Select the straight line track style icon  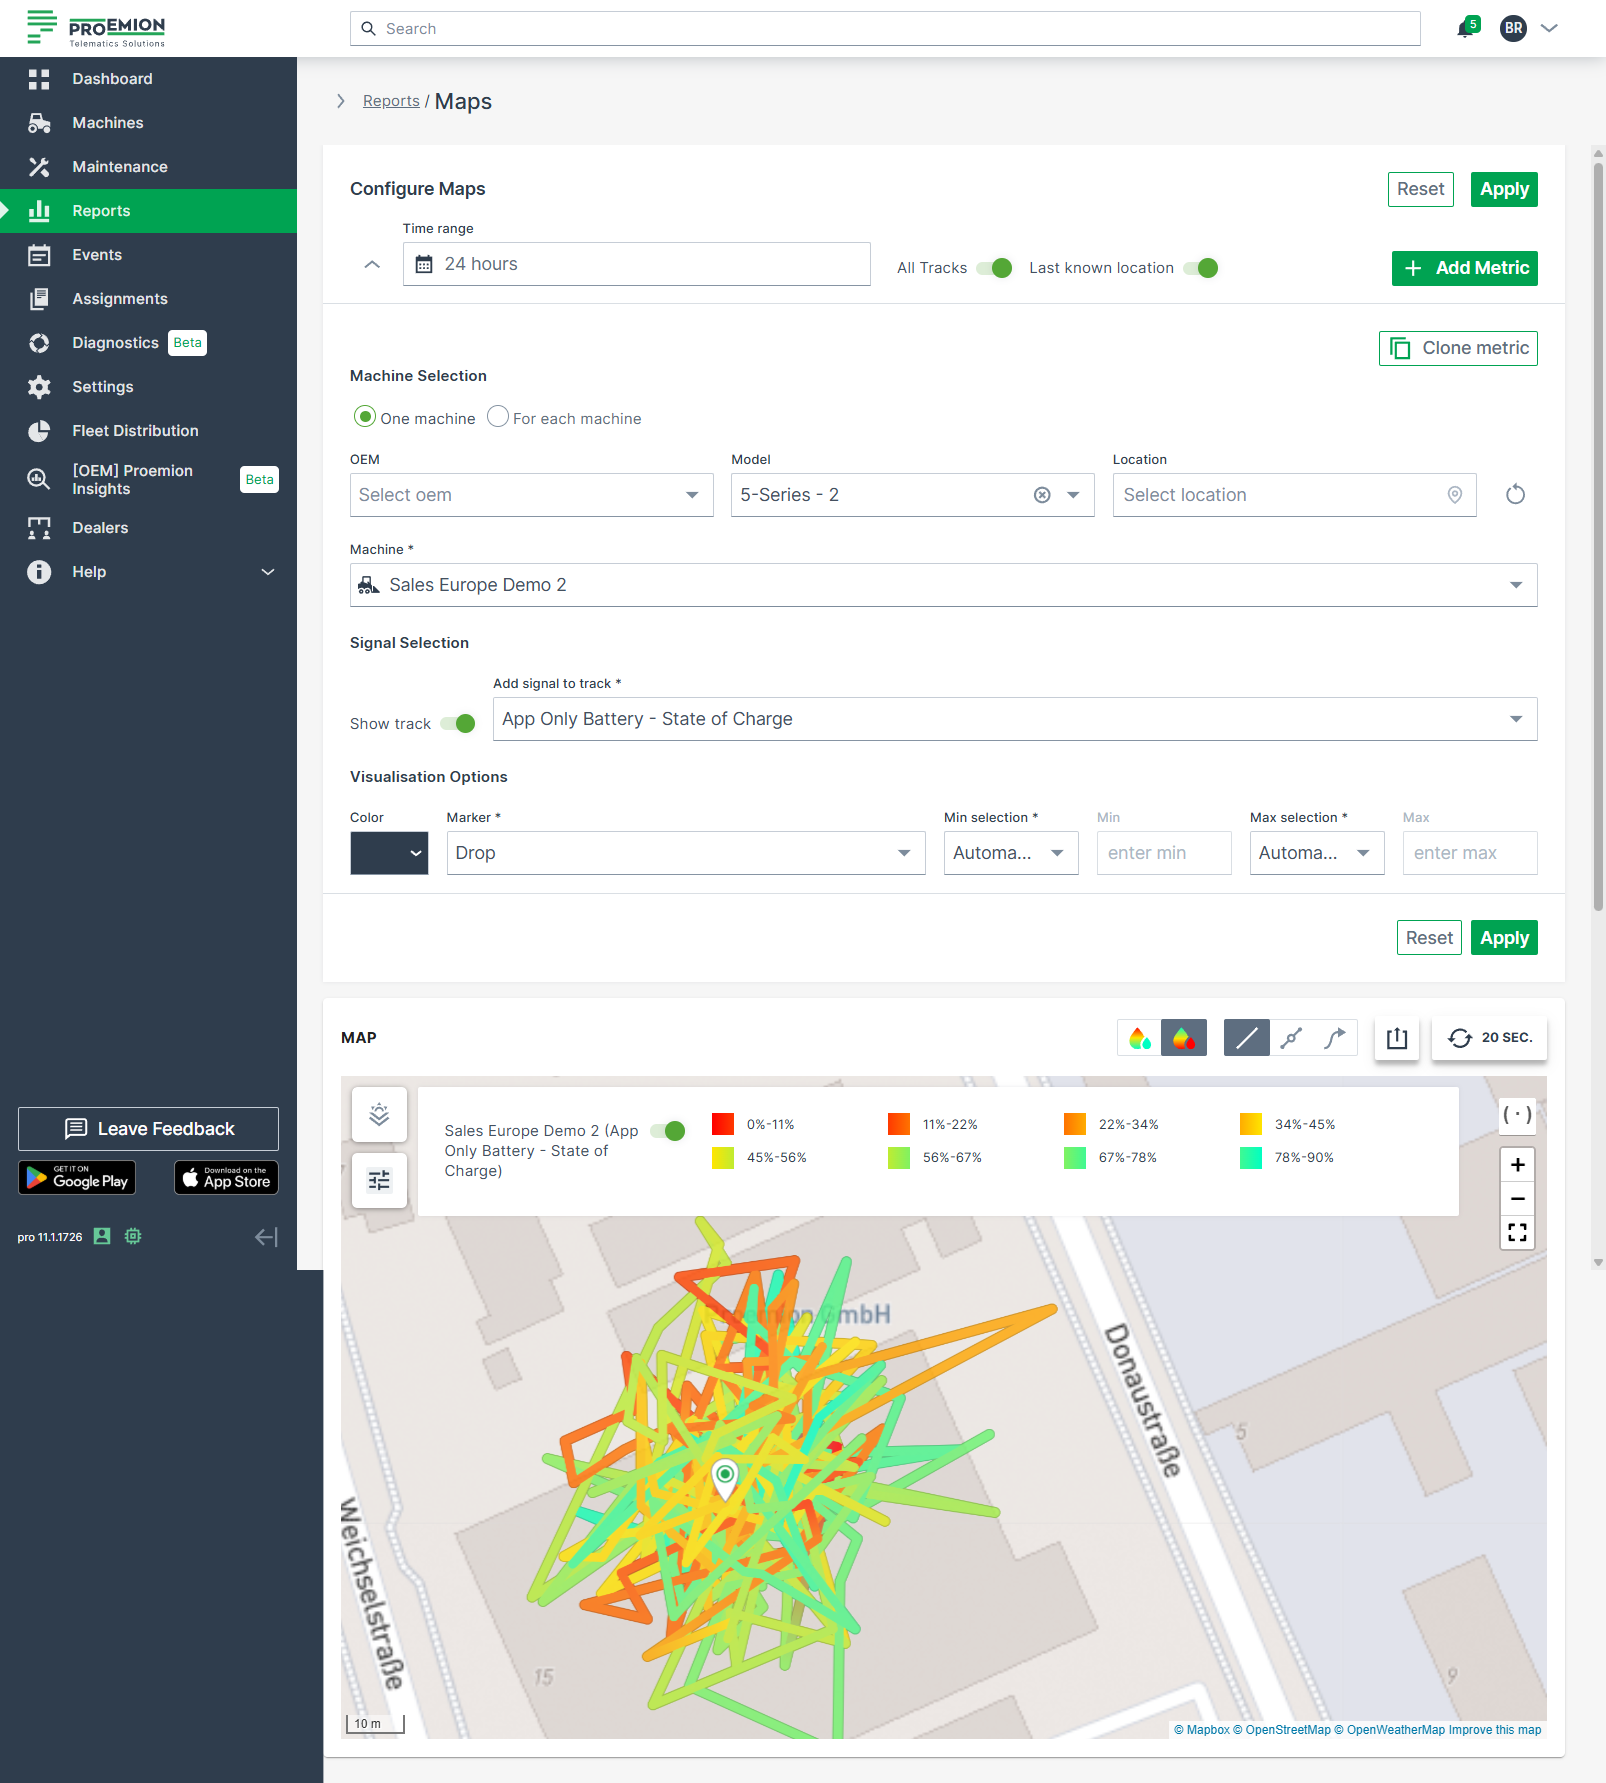point(1246,1038)
